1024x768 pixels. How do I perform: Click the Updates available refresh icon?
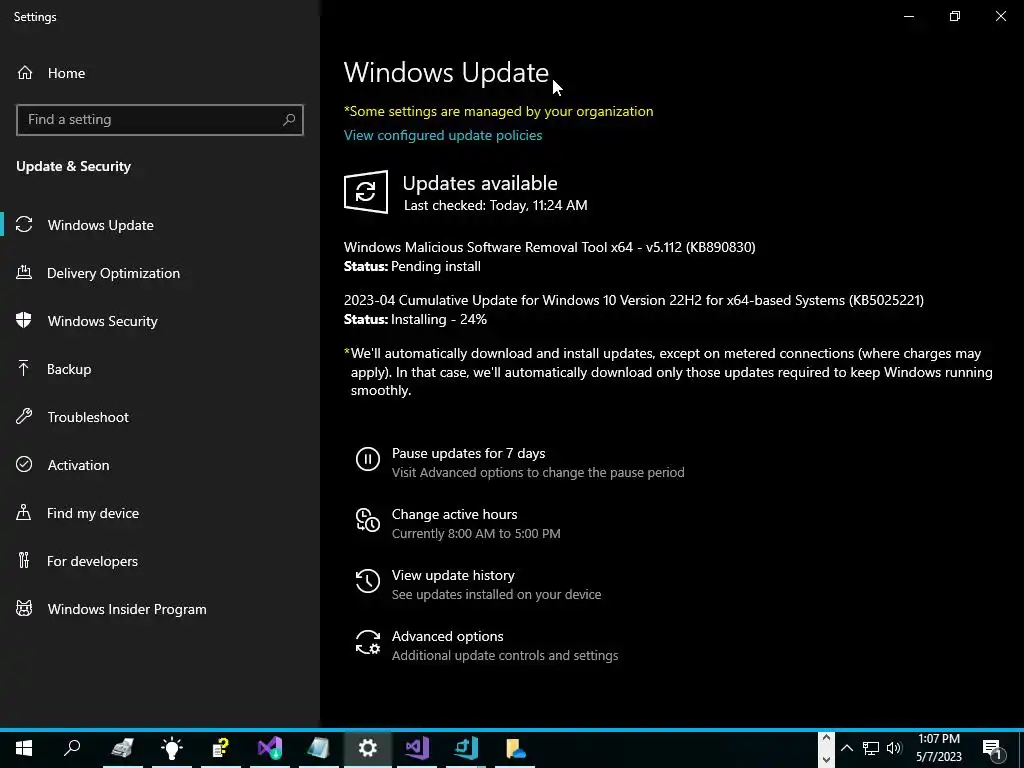366,192
